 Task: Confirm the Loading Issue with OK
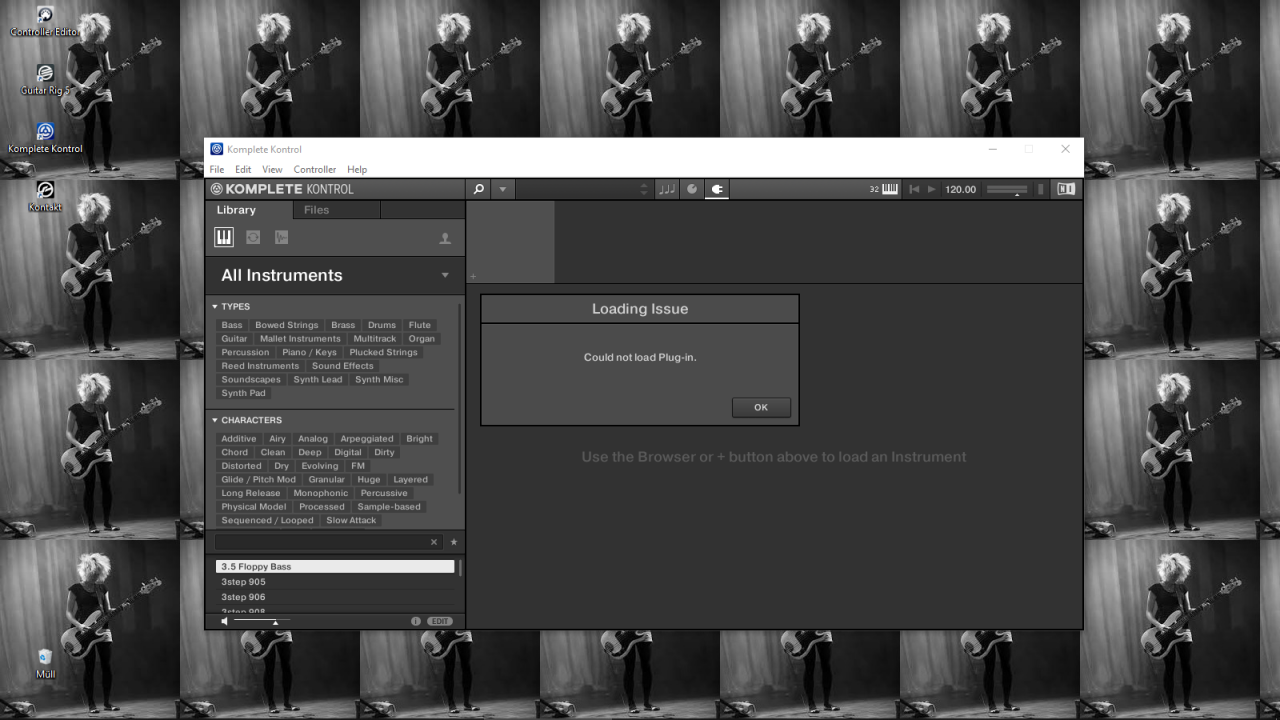761,407
